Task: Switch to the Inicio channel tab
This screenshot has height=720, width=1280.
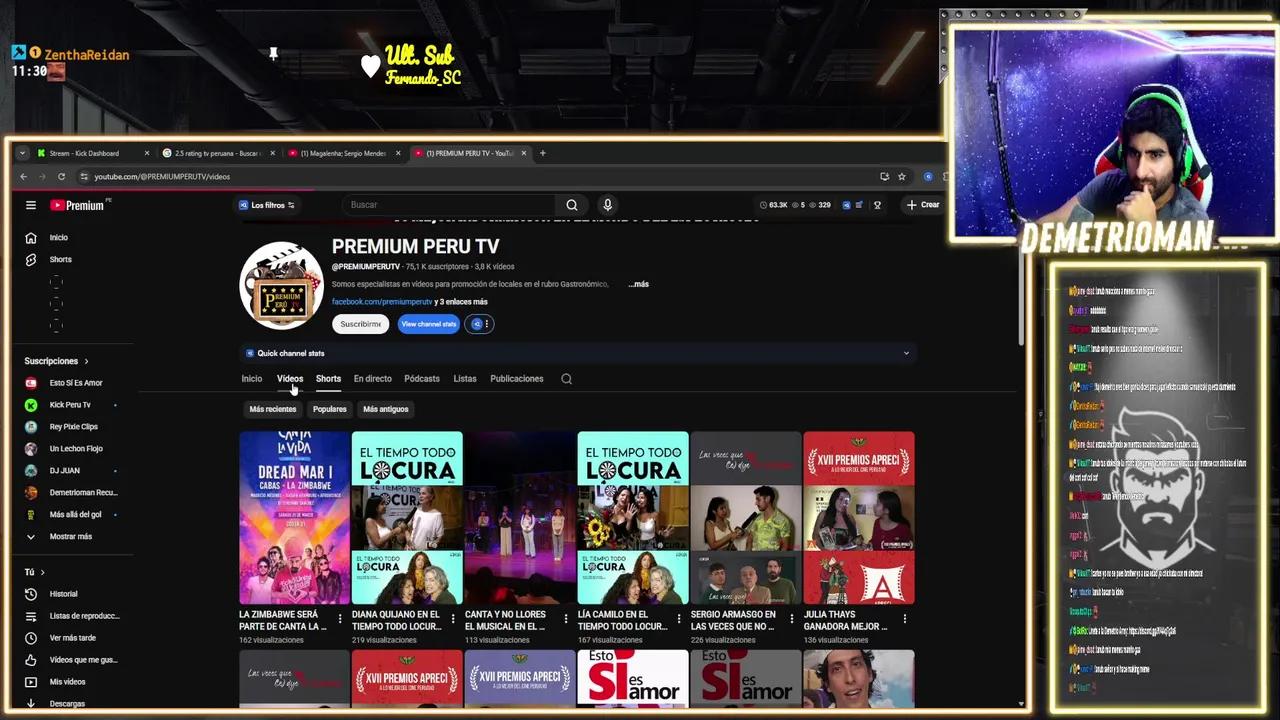Action: point(251,379)
